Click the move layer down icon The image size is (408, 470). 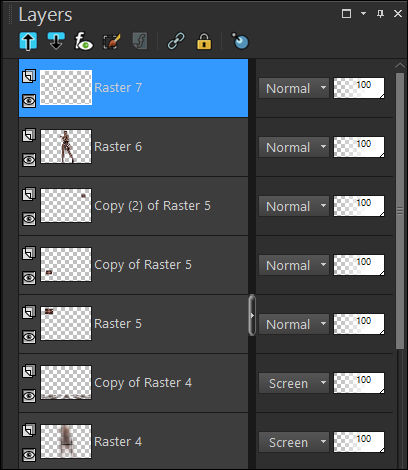[56, 41]
